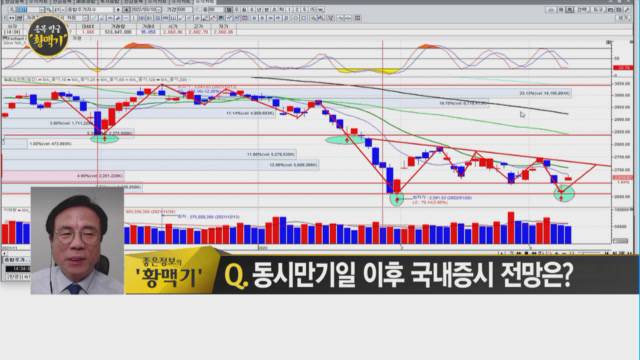Switch chart to the 15 minute interval
The width and height of the screenshot is (640, 360).
coord(312,9)
